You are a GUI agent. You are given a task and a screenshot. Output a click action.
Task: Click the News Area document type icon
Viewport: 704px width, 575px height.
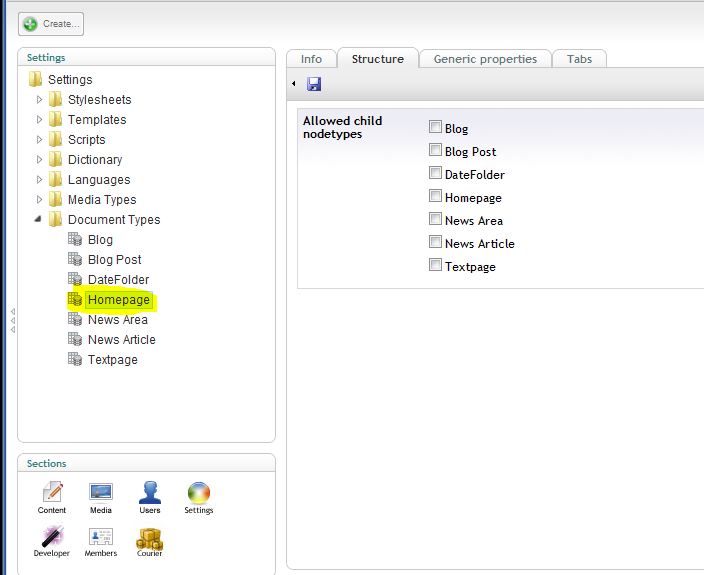click(75, 319)
